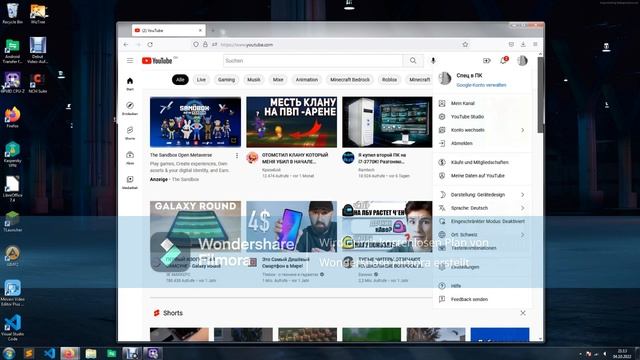640x360 pixels.
Task: Reload the page in Firefox
Action: point(150,44)
